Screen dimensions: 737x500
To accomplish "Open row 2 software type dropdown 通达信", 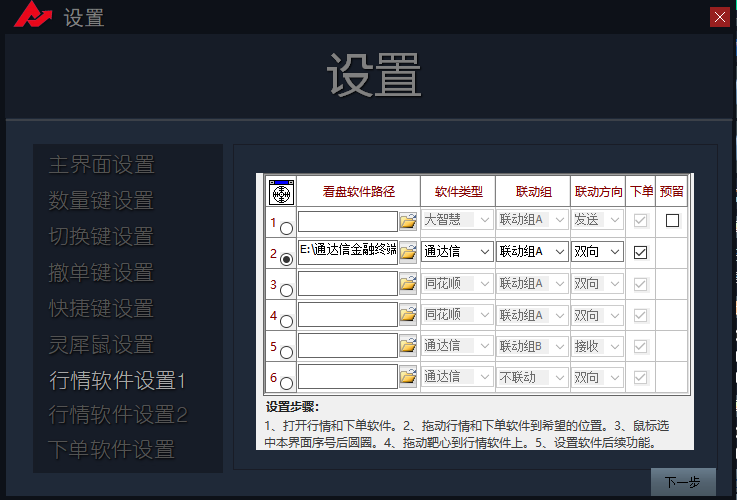I will (457, 252).
